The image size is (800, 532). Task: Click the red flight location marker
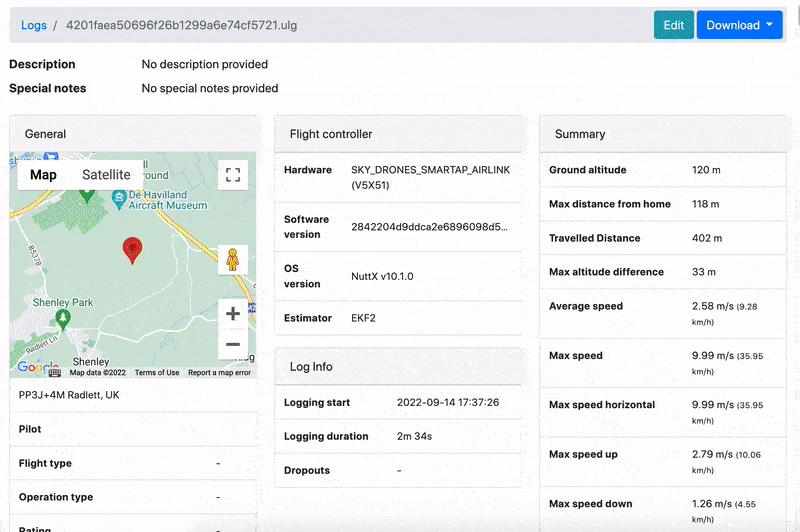pyautogui.click(x=132, y=250)
